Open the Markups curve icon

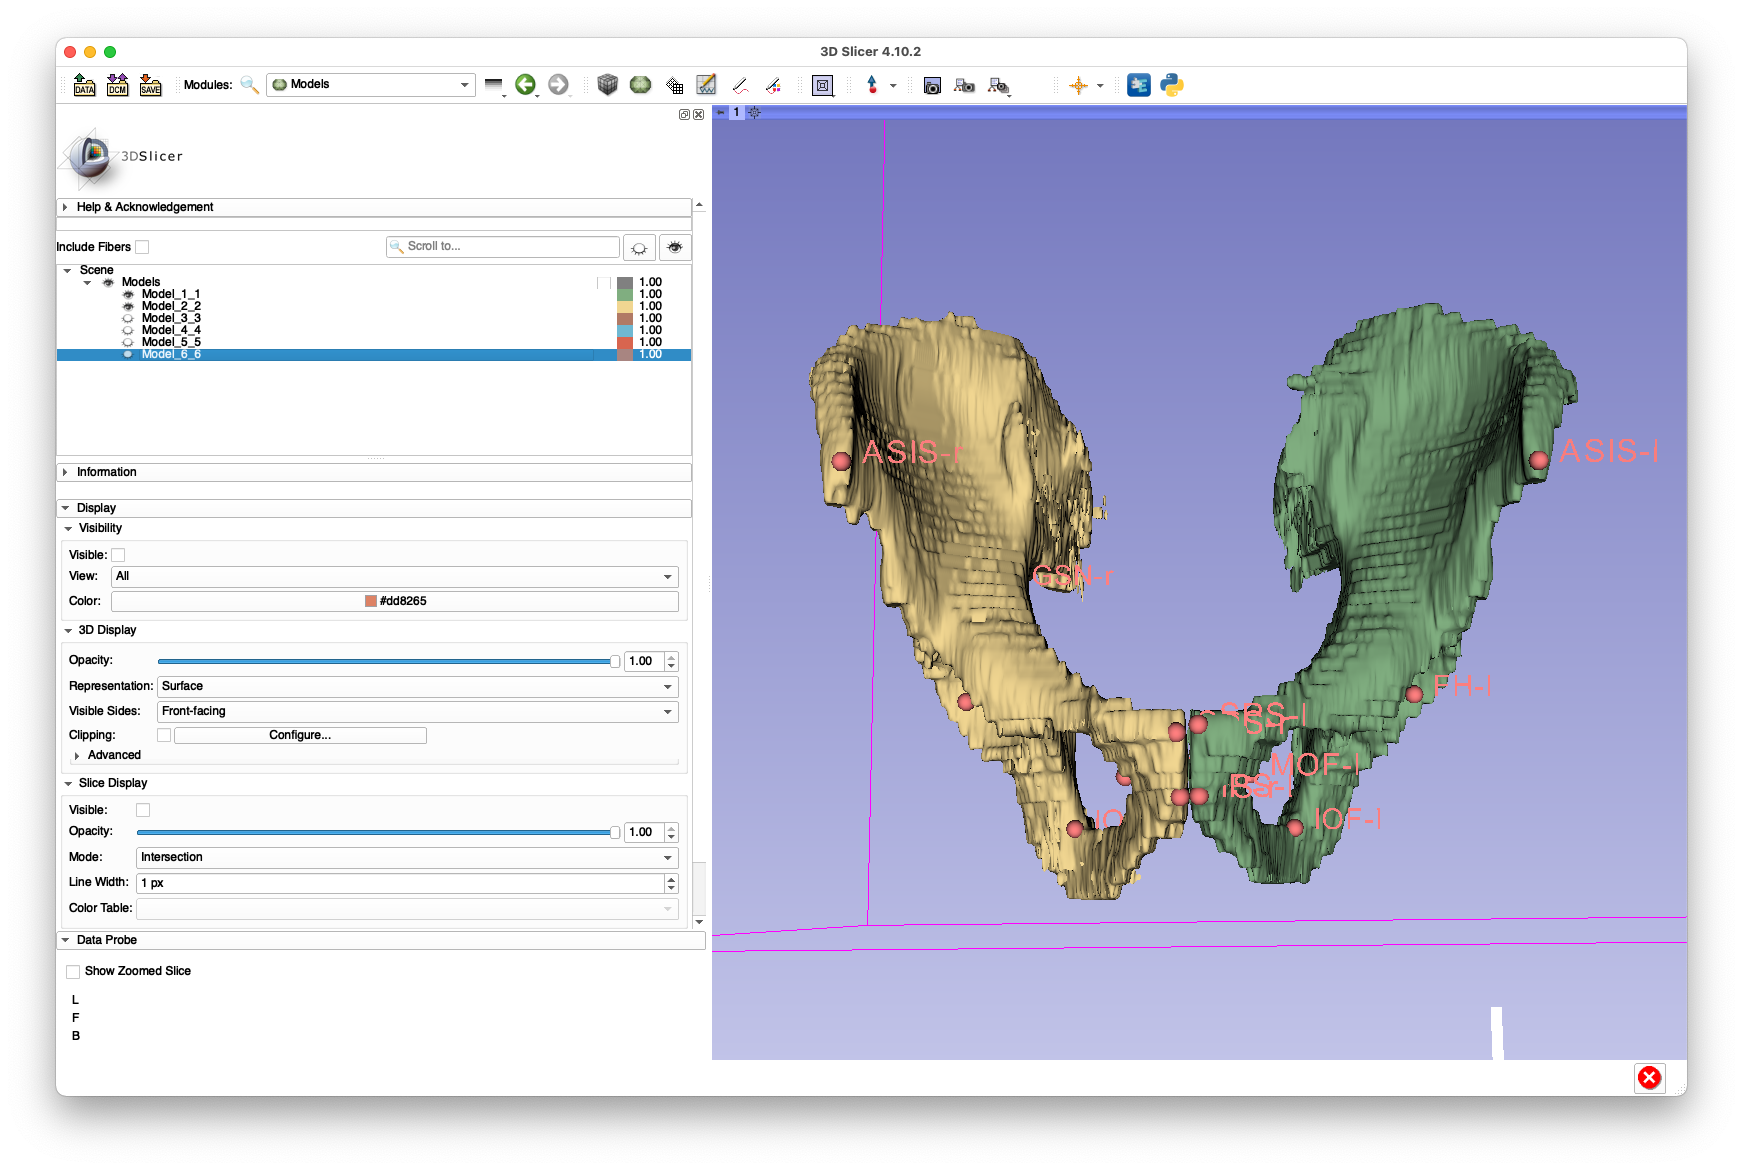pos(740,85)
